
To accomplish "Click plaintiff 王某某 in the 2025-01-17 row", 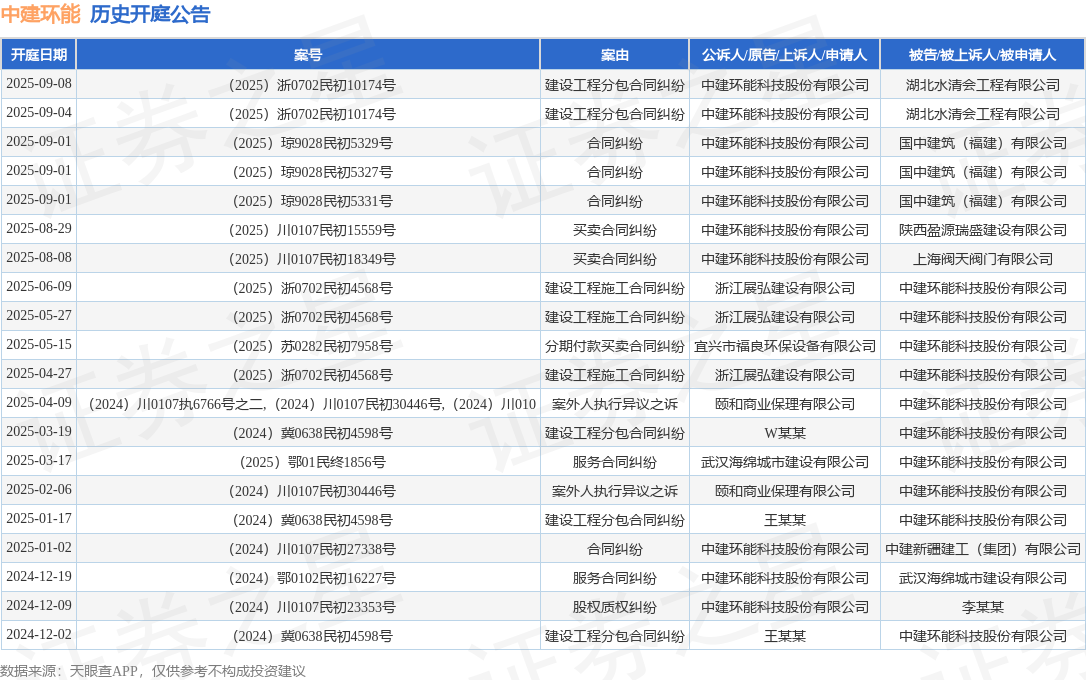I will coord(785,521).
